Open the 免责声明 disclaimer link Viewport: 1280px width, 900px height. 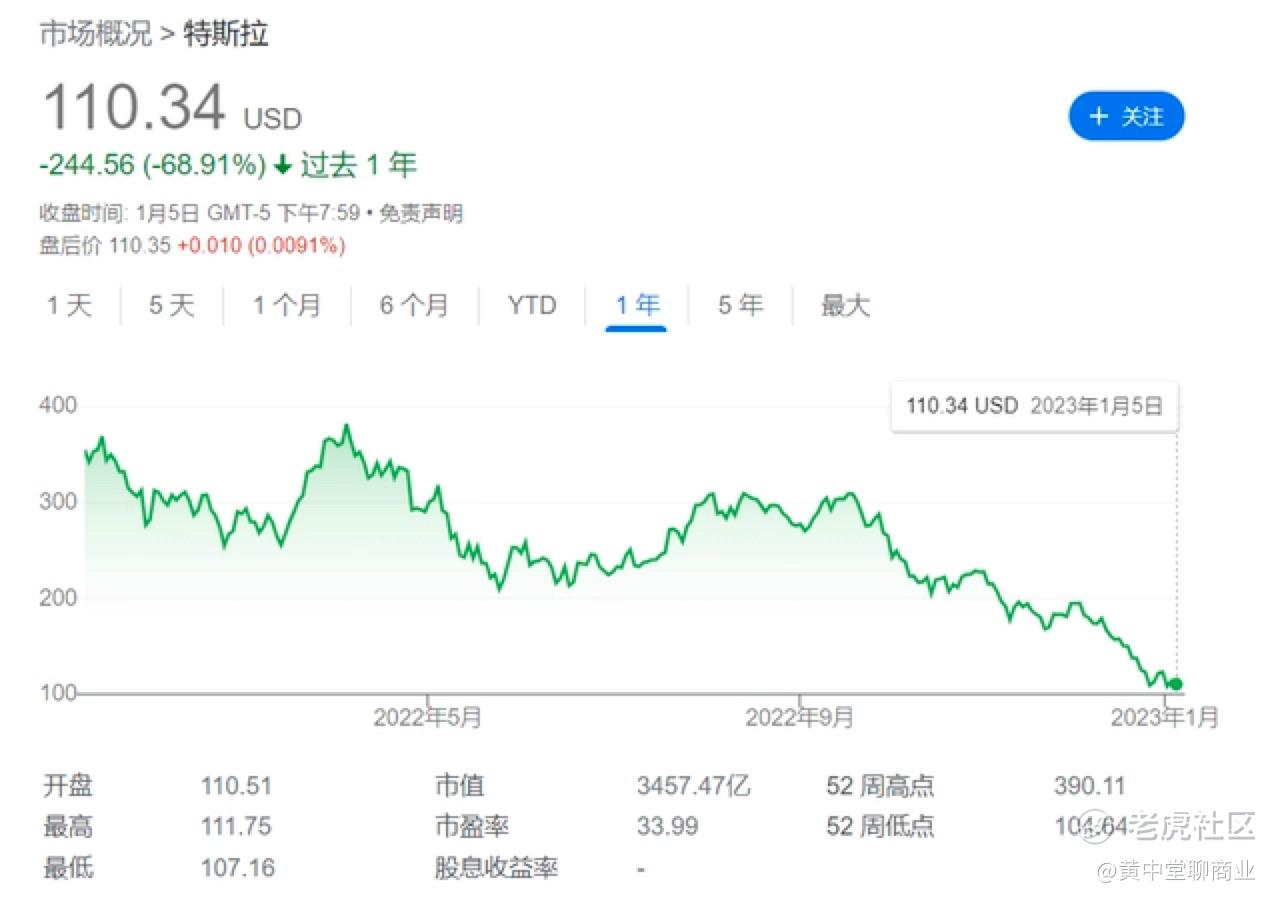click(x=421, y=213)
